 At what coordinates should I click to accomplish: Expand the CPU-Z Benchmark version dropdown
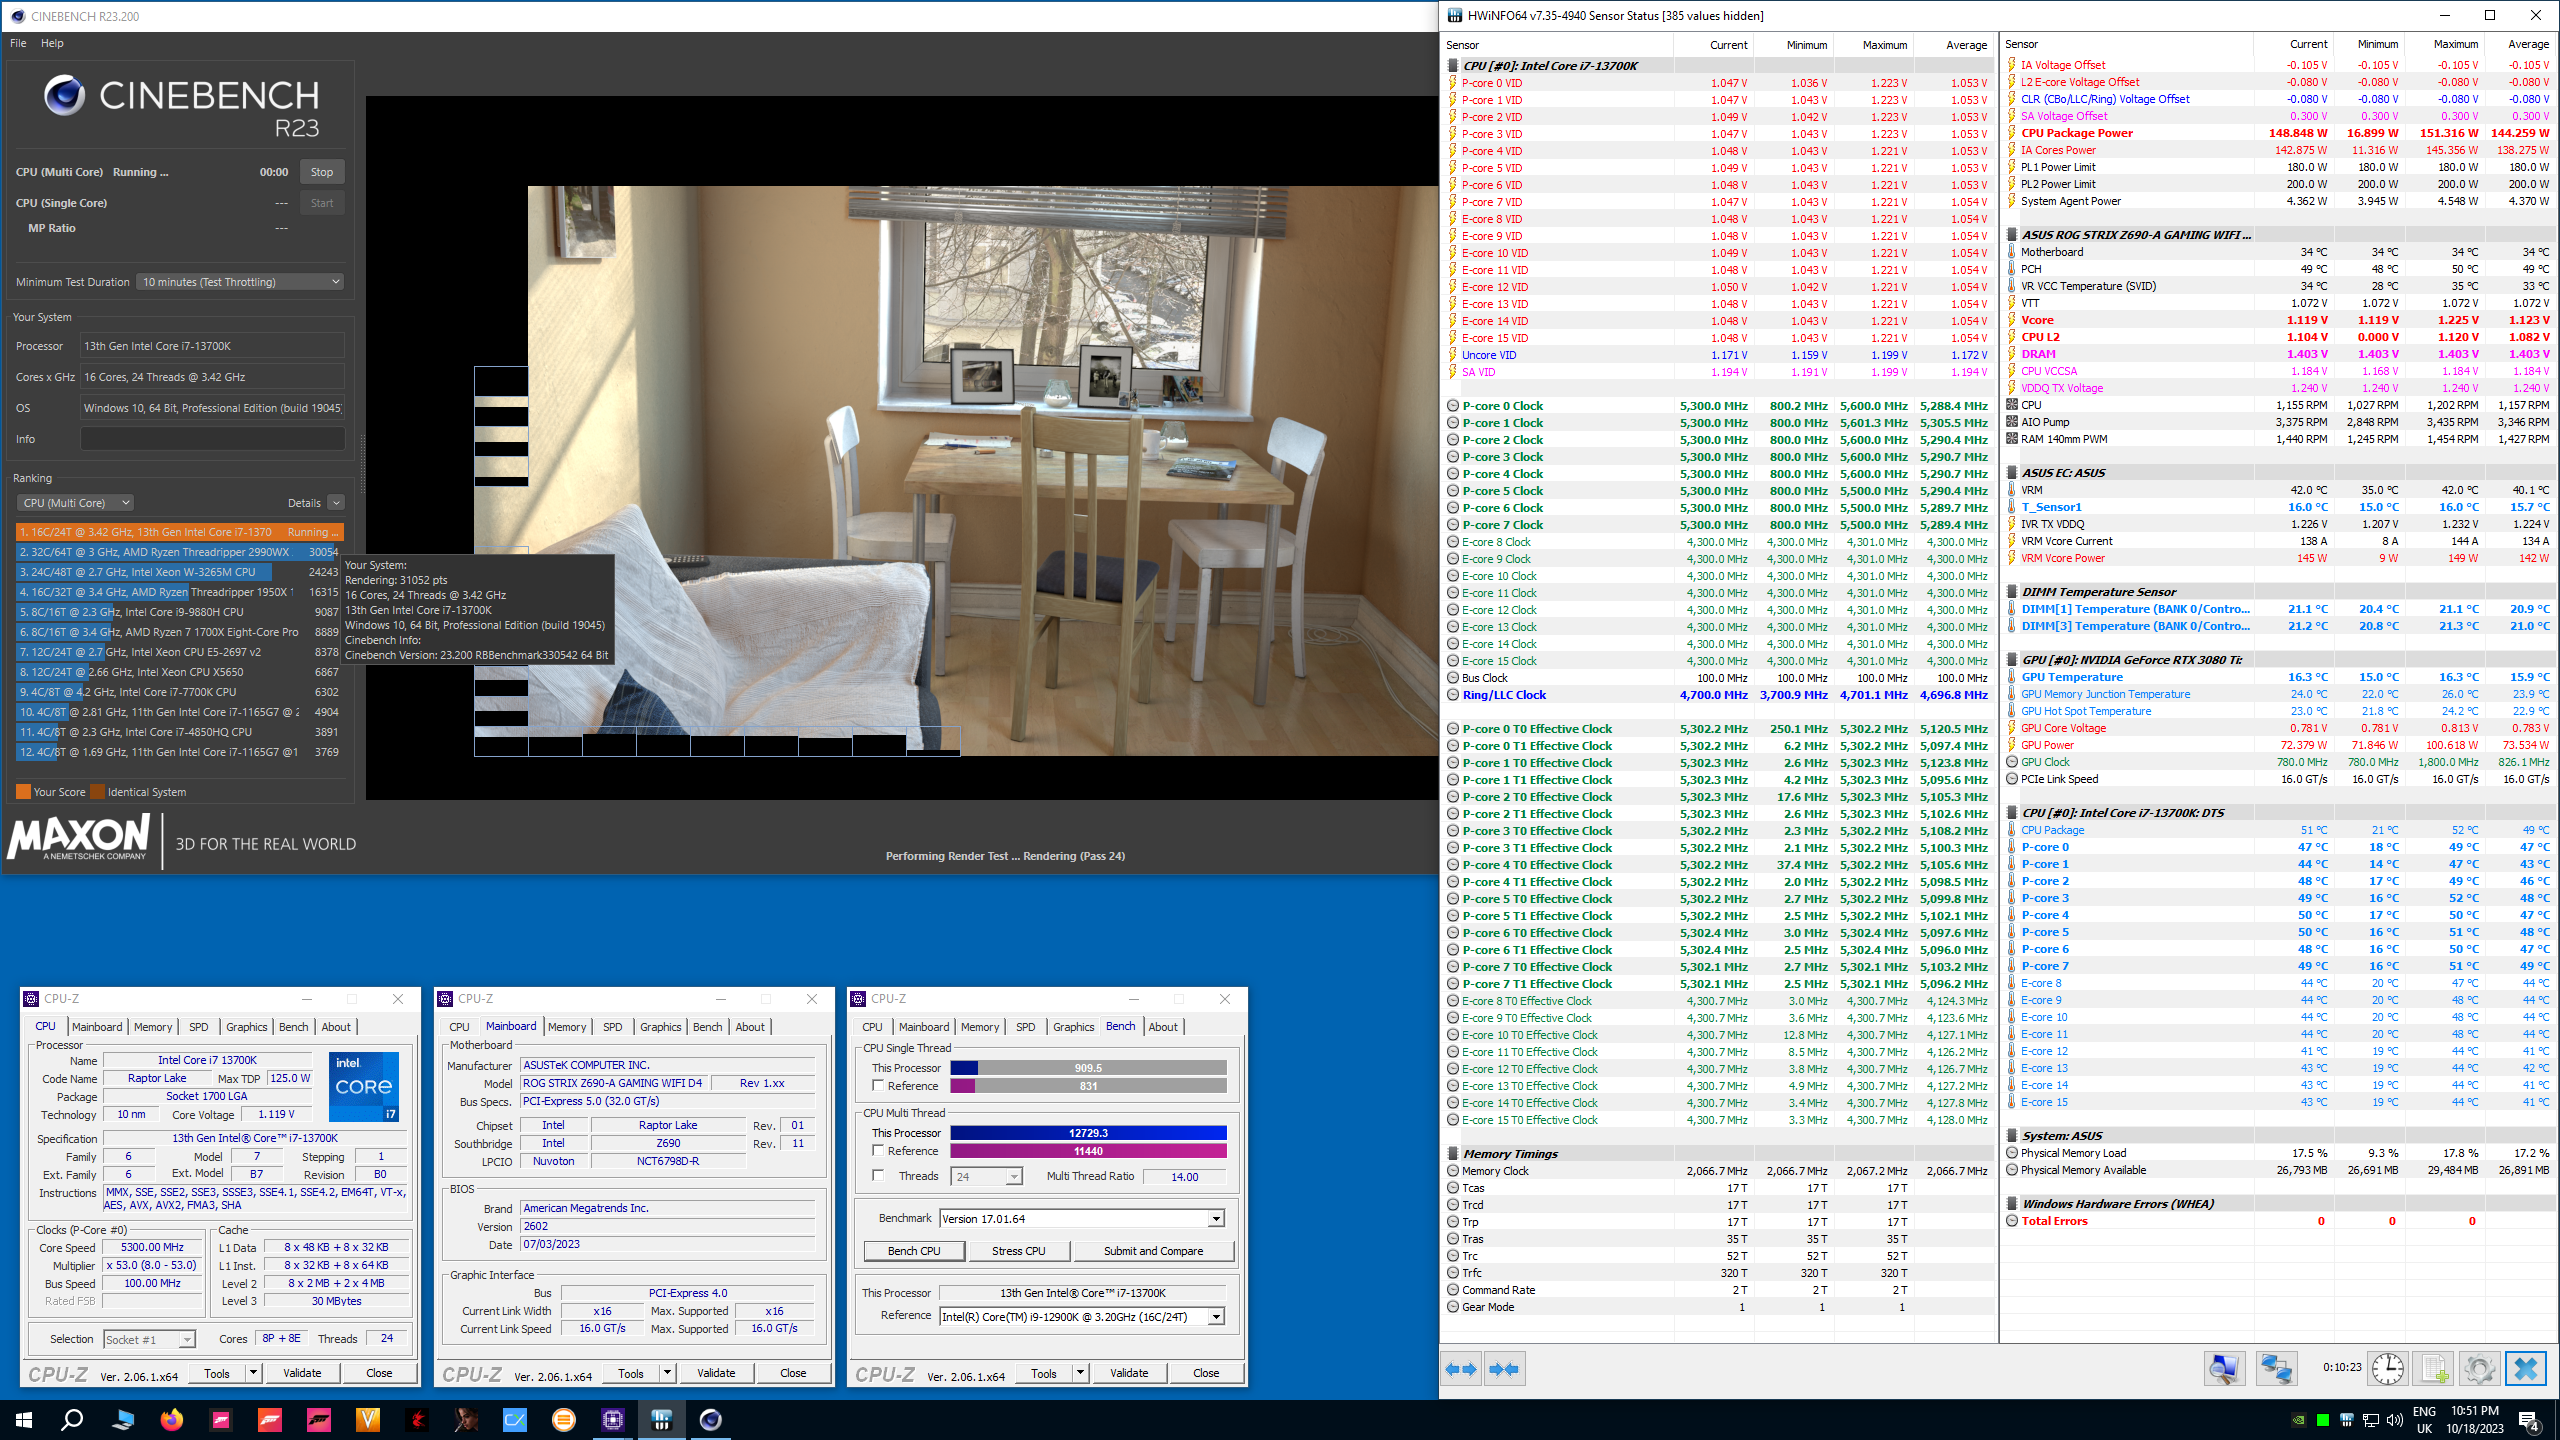[x=1216, y=1219]
